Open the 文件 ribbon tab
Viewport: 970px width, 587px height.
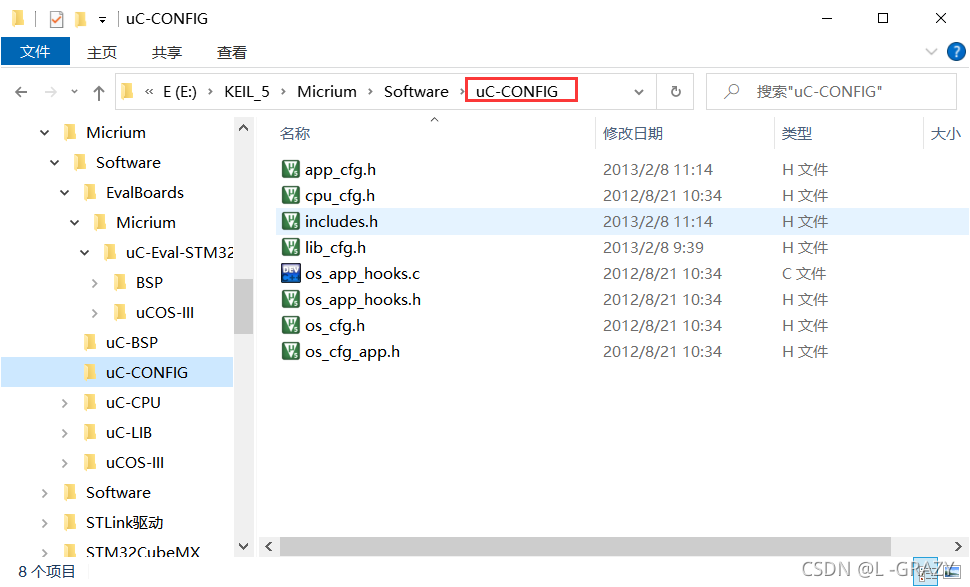tap(35, 51)
